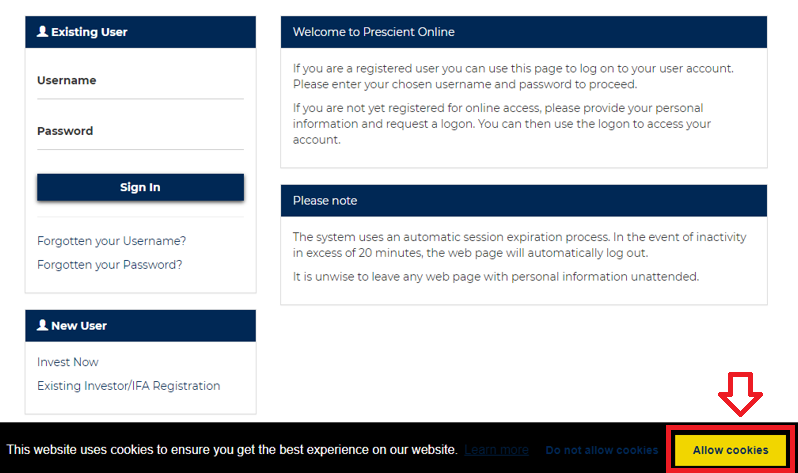This screenshot has height=473, width=798.
Task: Accept with the Allow cookies button
Action: tap(731, 450)
